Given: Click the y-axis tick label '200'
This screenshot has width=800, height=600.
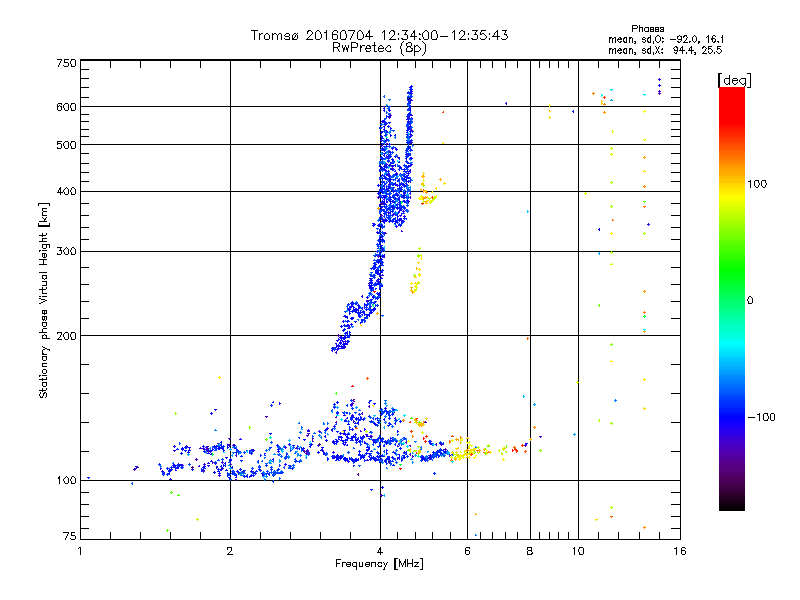Looking at the screenshot, I should [66, 336].
